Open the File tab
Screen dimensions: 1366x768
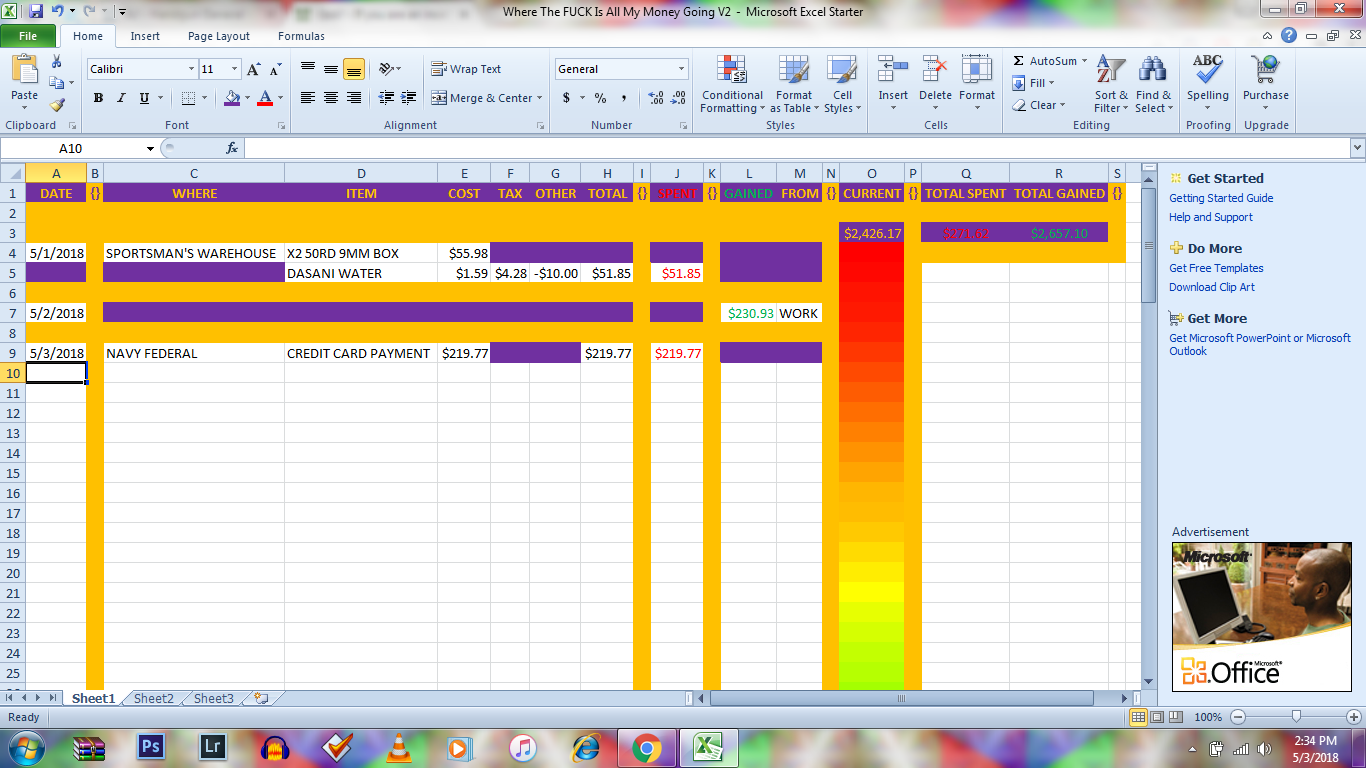pos(28,36)
